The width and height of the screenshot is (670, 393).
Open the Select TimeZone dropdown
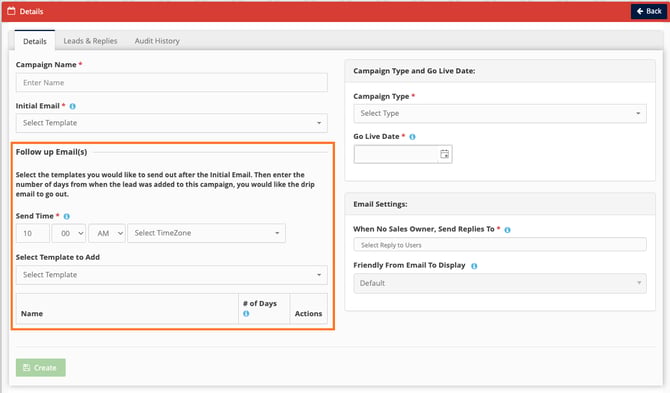[206, 233]
